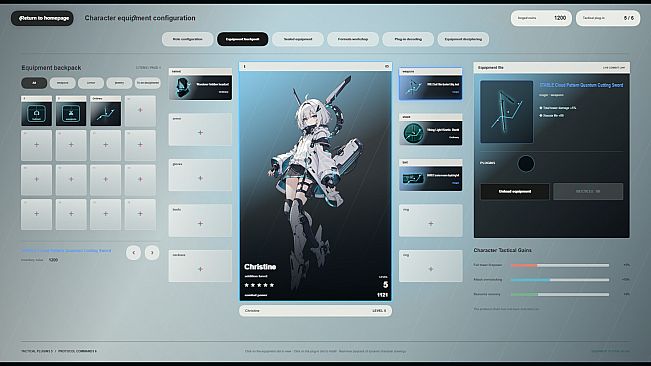Click the Equipment backpack heading
This screenshot has height=366, width=651.
51,68
